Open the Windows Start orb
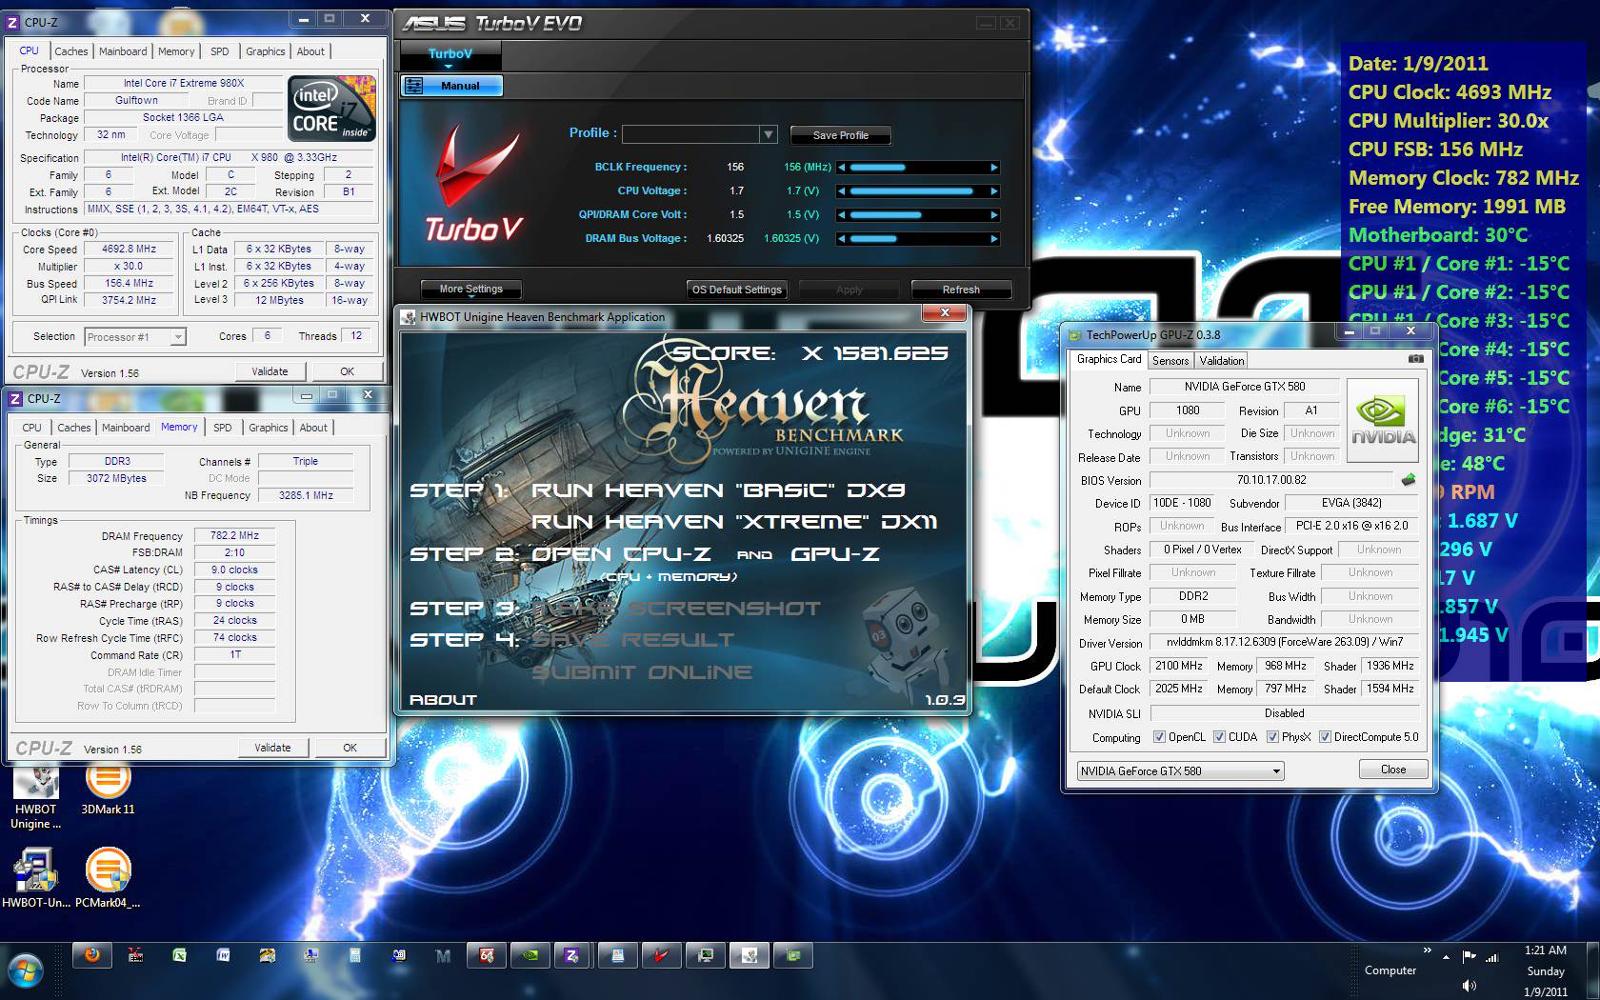The height and width of the screenshot is (1000, 1600). pyautogui.click(x=25, y=969)
